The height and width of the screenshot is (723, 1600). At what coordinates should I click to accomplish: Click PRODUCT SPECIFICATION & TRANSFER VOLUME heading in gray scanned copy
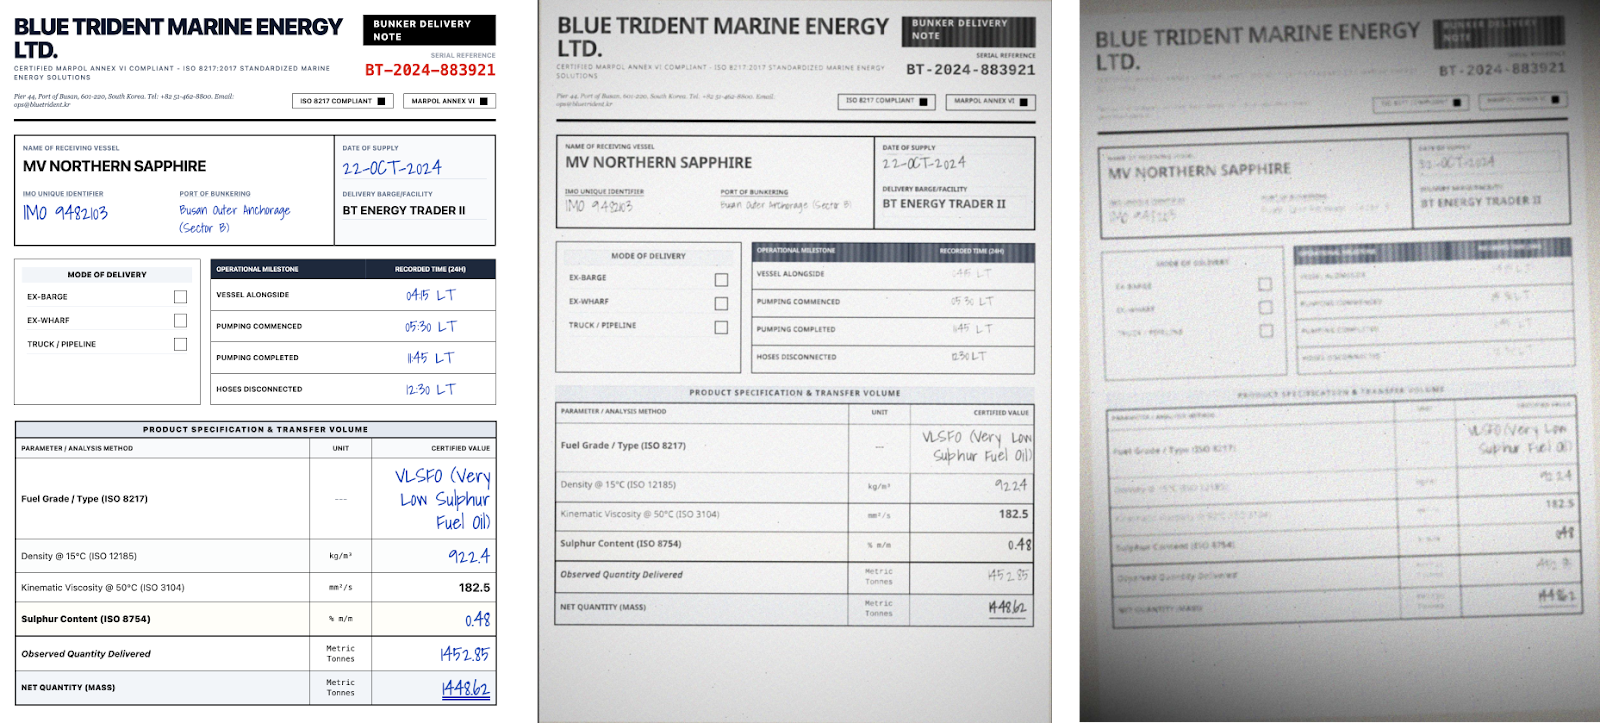795,393
